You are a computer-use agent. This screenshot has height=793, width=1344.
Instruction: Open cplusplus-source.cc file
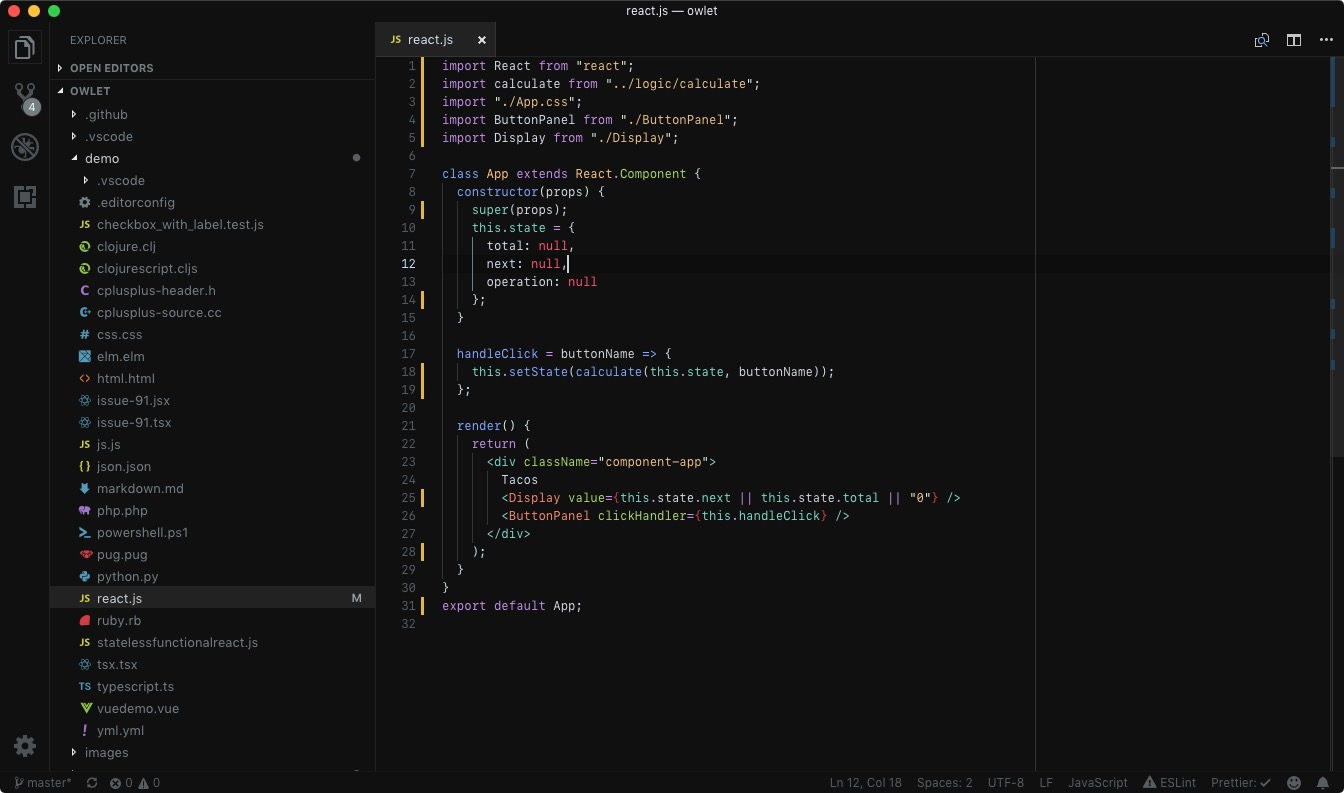click(212, 312)
